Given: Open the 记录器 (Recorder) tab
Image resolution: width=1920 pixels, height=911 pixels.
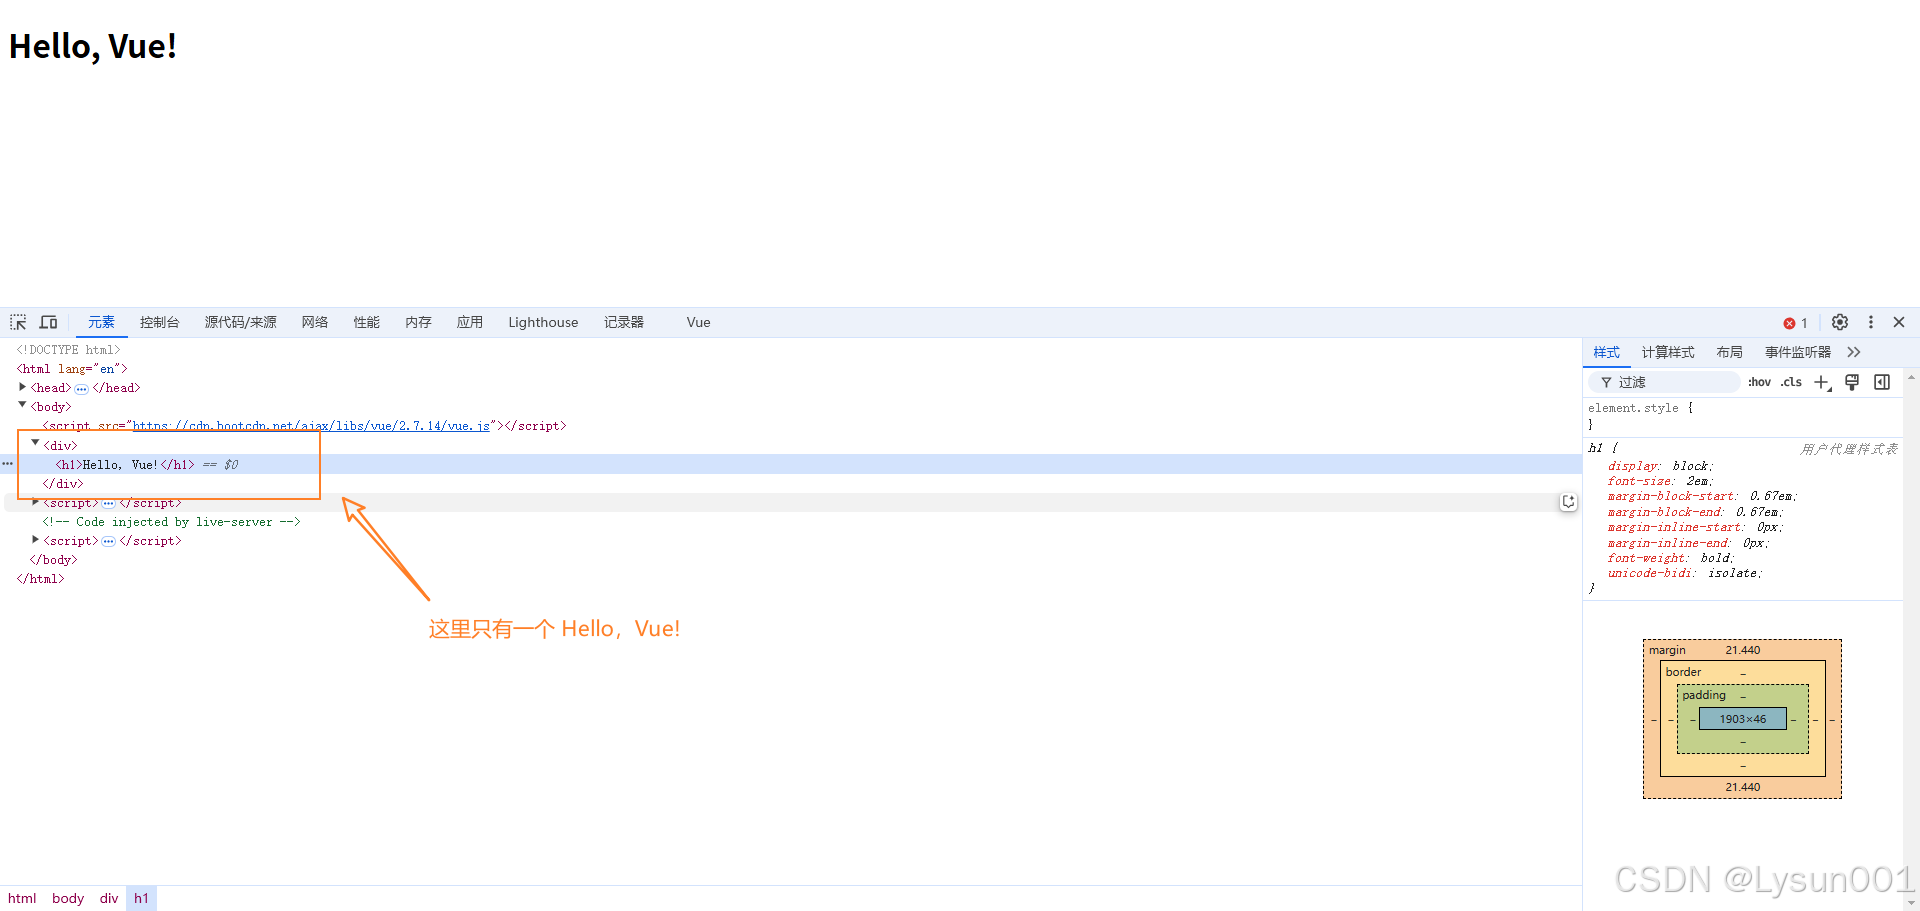Looking at the screenshot, I should click(624, 322).
